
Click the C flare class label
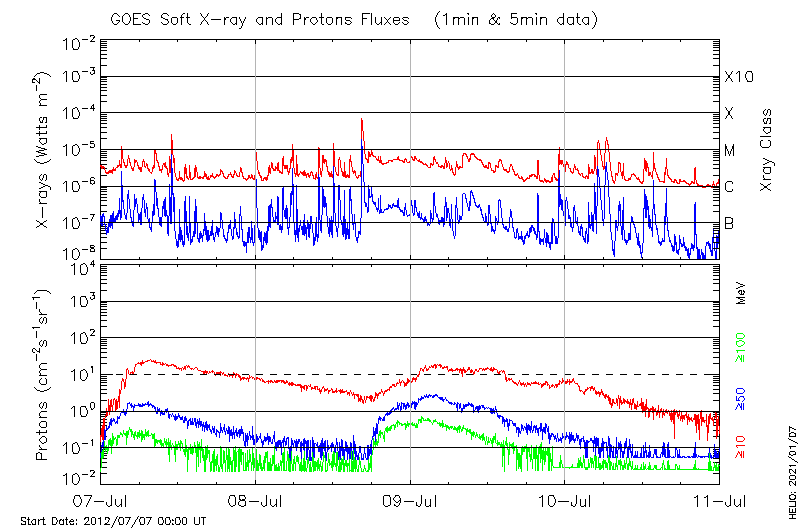[x=729, y=187]
